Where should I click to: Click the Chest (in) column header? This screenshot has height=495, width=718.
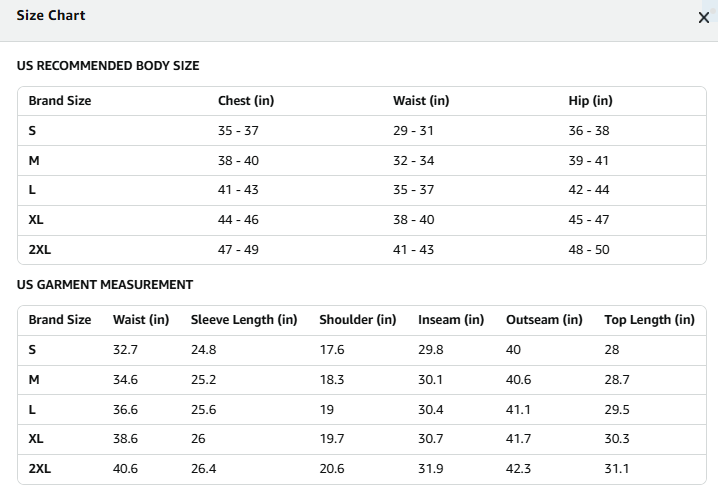[246, 101]
